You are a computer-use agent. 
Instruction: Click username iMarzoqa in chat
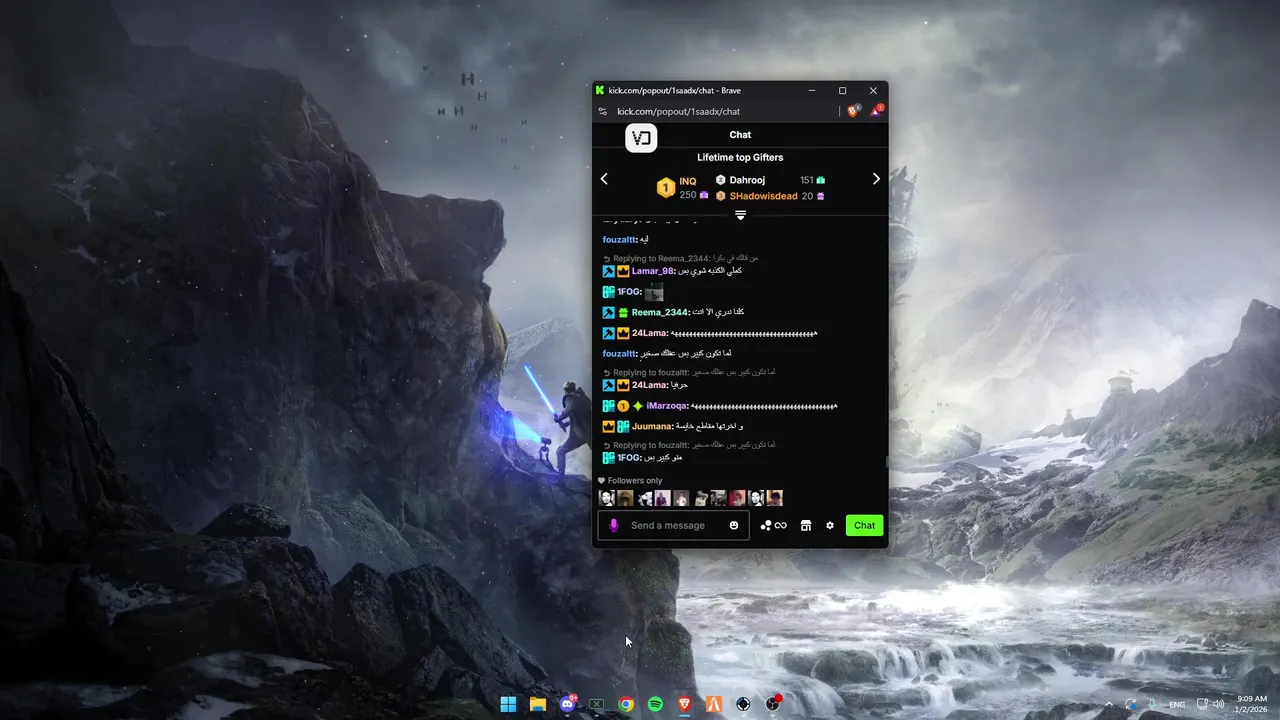(667, 406)
